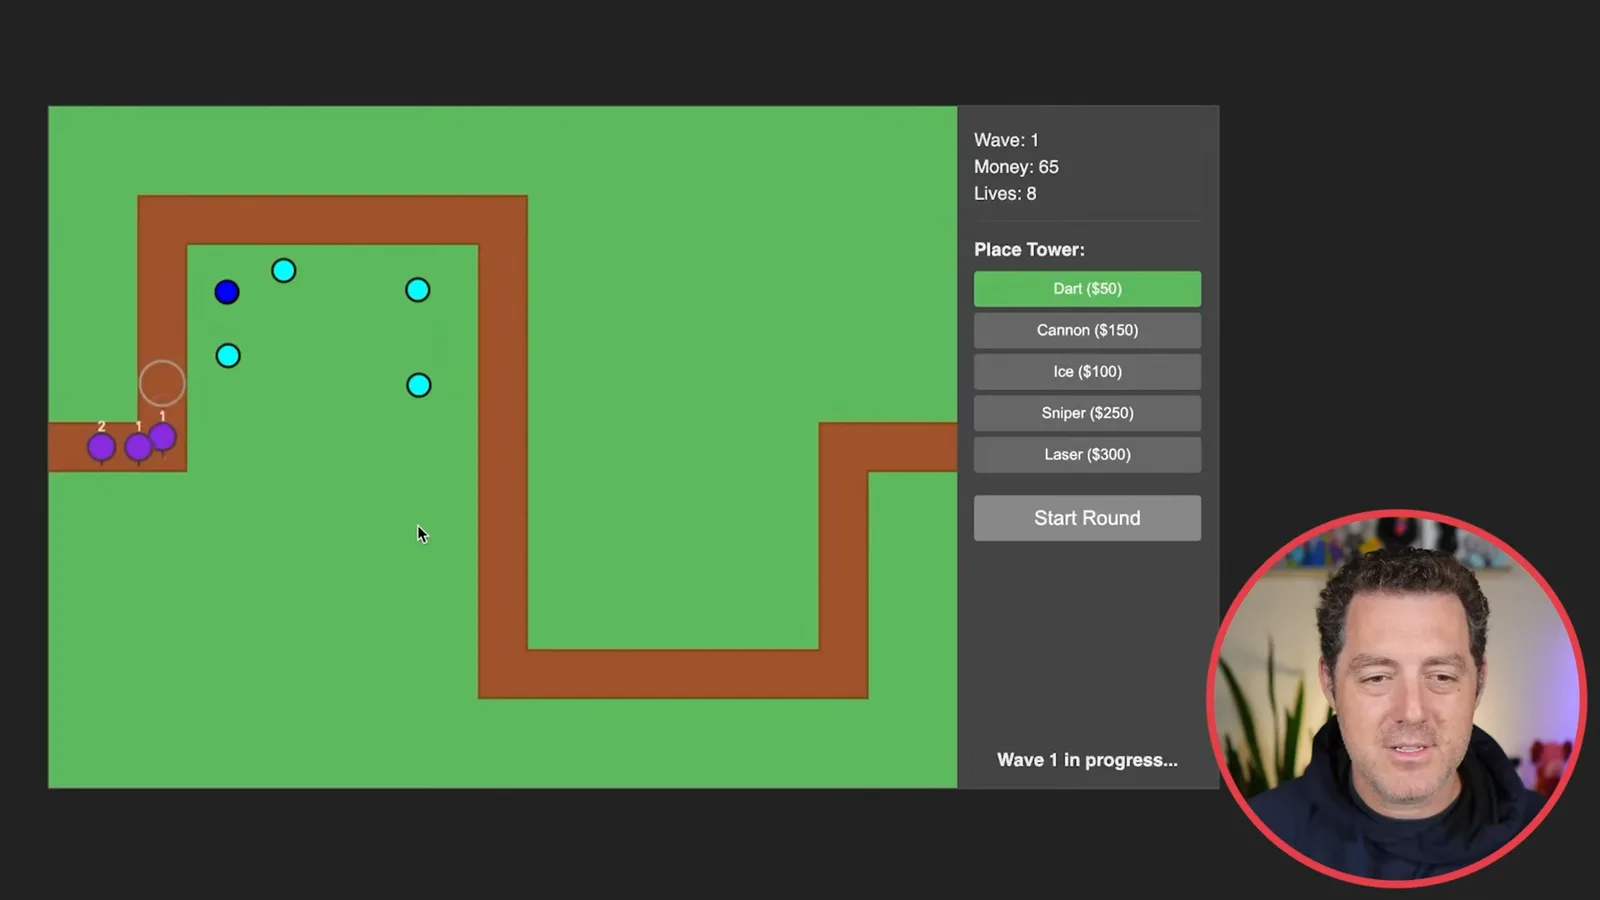Click the 'Lives: 8' text
The width and height of the screenshot is (1600, 900).
[x=1005, y=194]
